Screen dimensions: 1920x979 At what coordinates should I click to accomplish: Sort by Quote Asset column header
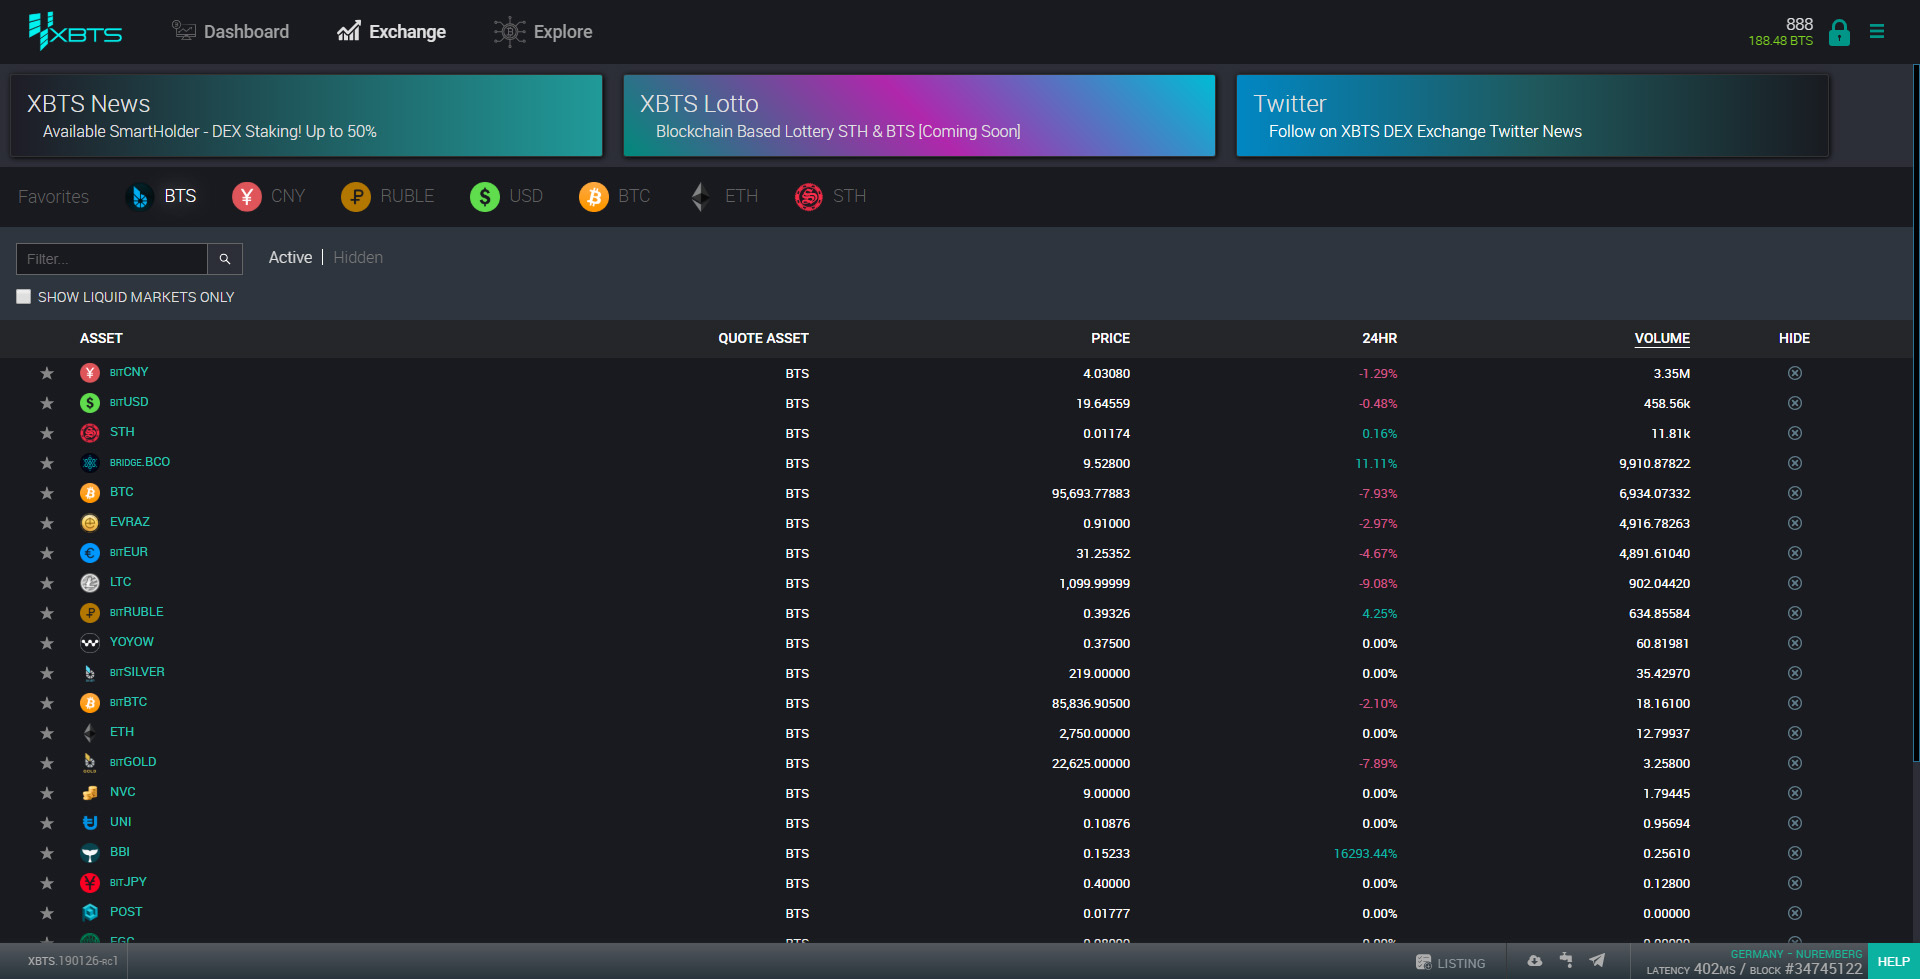[763, 339]
